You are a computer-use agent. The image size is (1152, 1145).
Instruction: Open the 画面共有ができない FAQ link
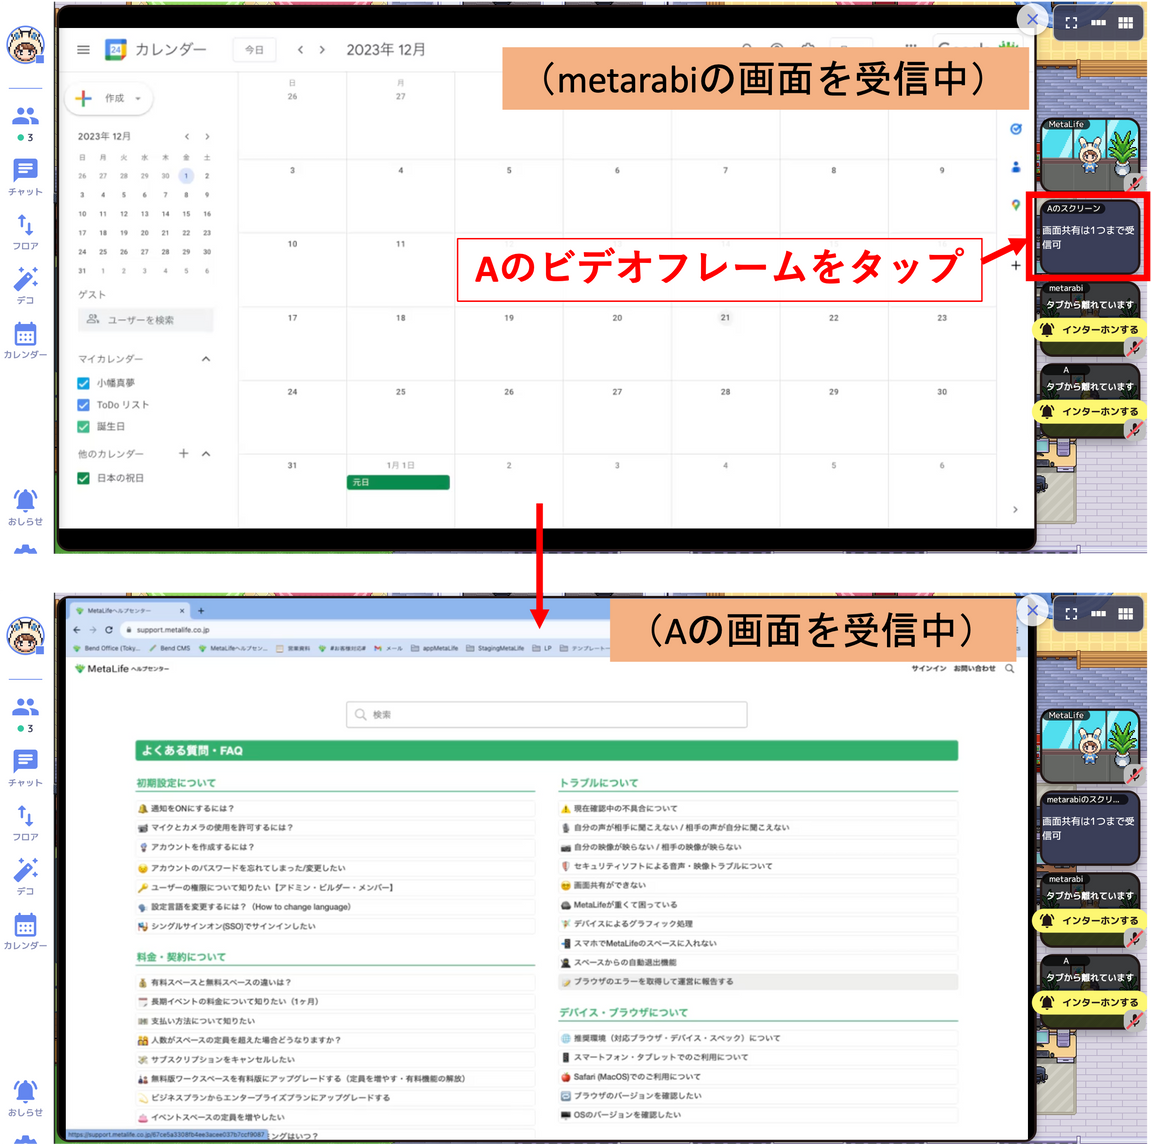pos(610,886)
